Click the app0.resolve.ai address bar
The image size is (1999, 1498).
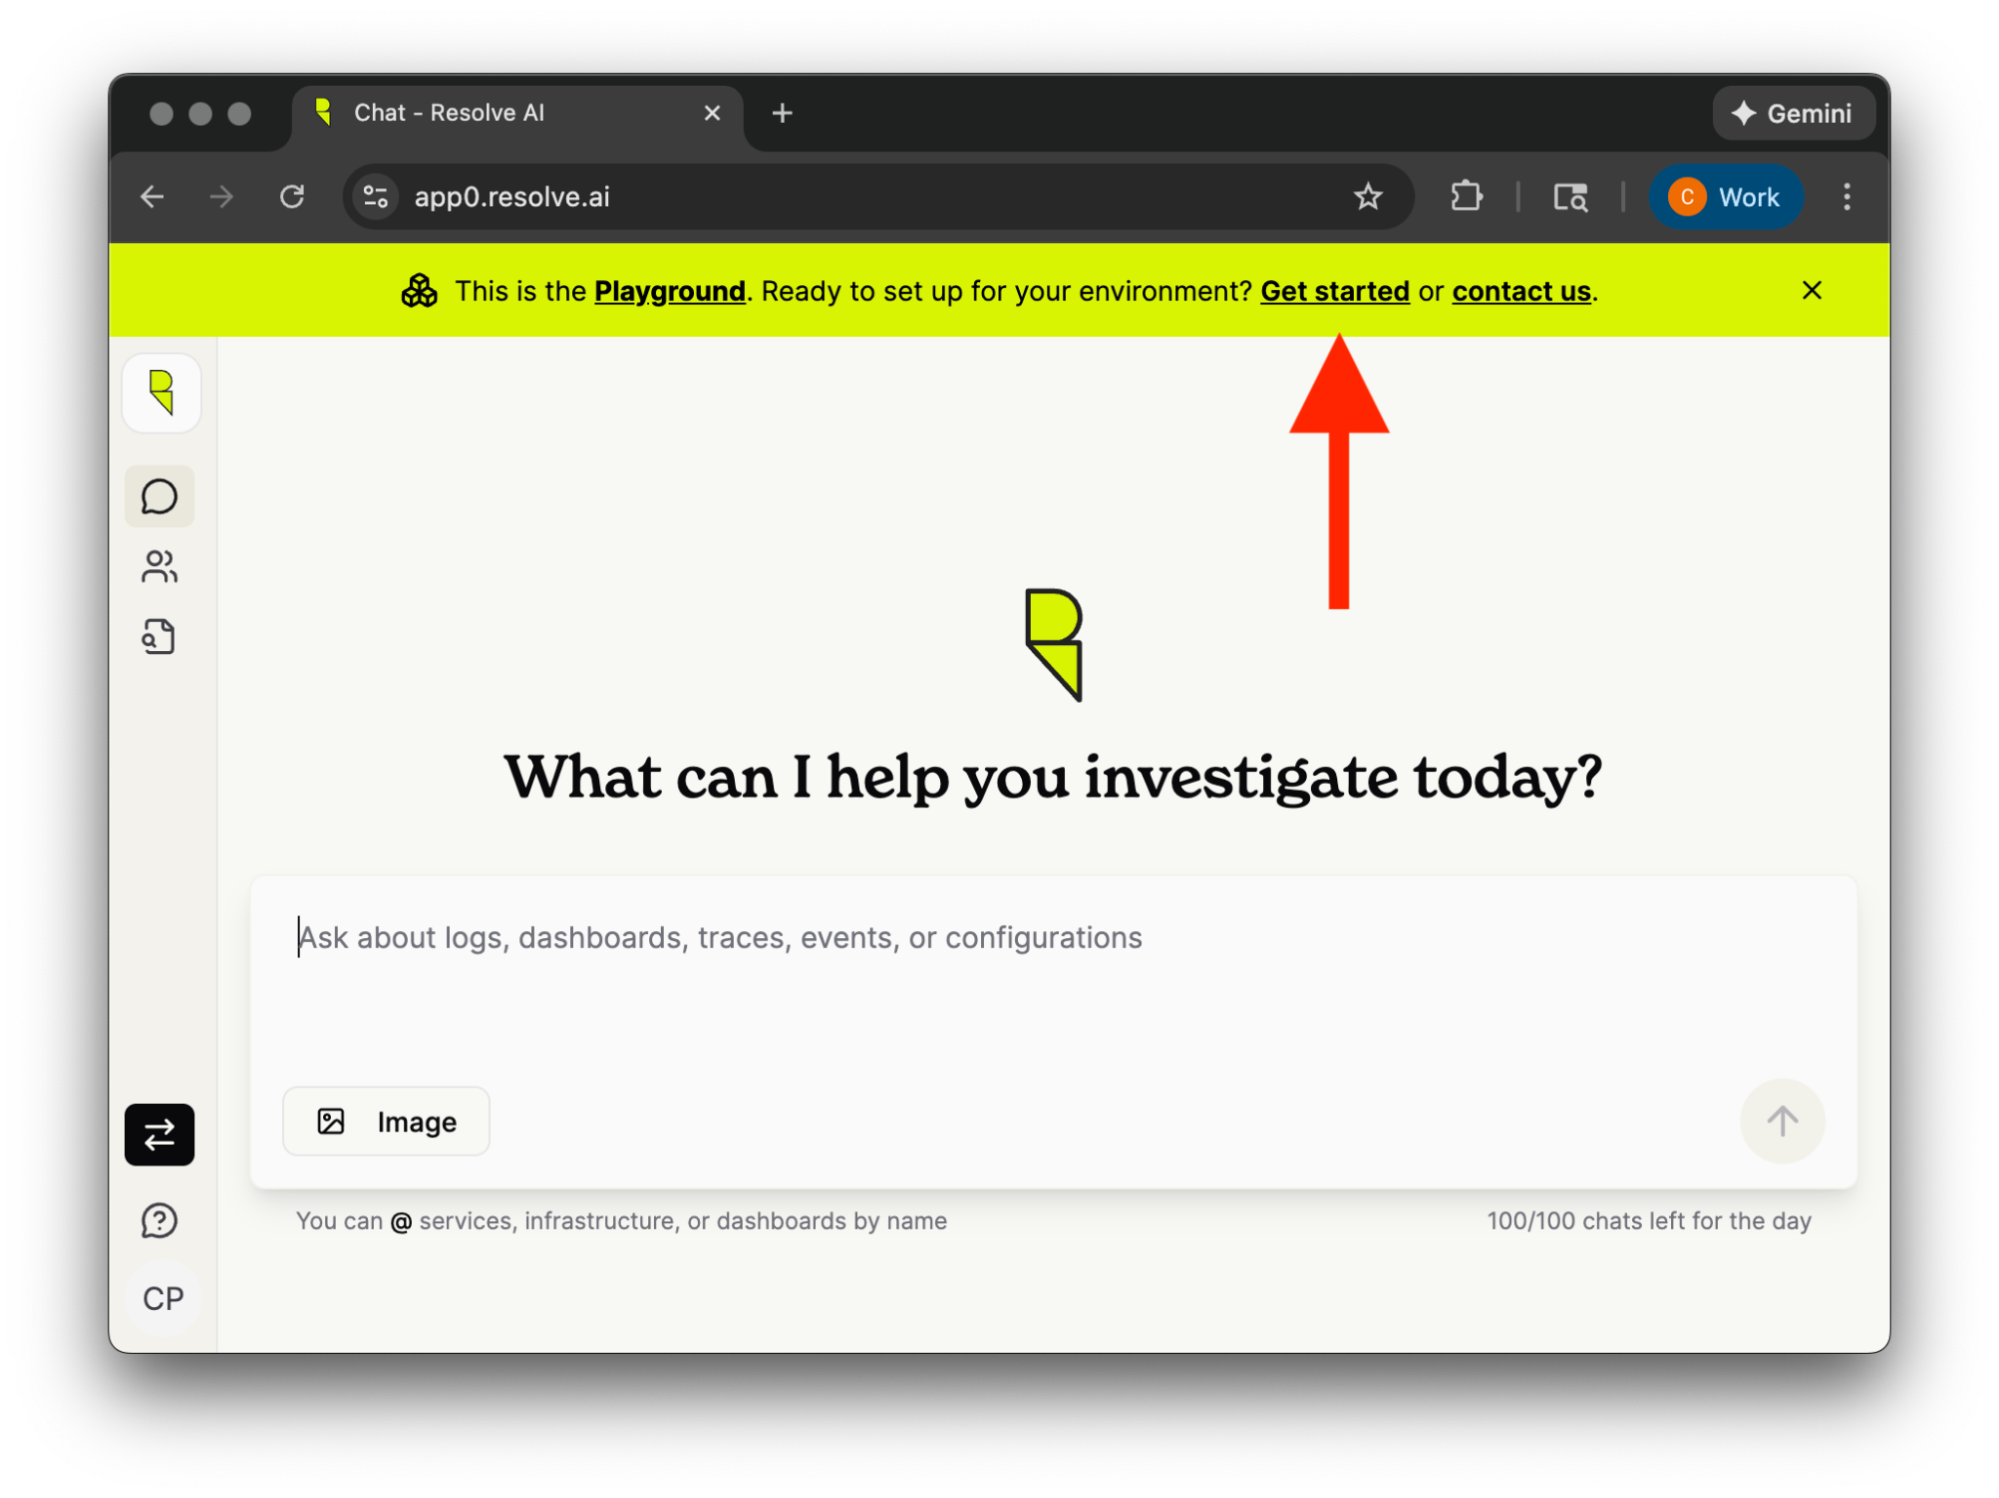click(x=878, y=197)
